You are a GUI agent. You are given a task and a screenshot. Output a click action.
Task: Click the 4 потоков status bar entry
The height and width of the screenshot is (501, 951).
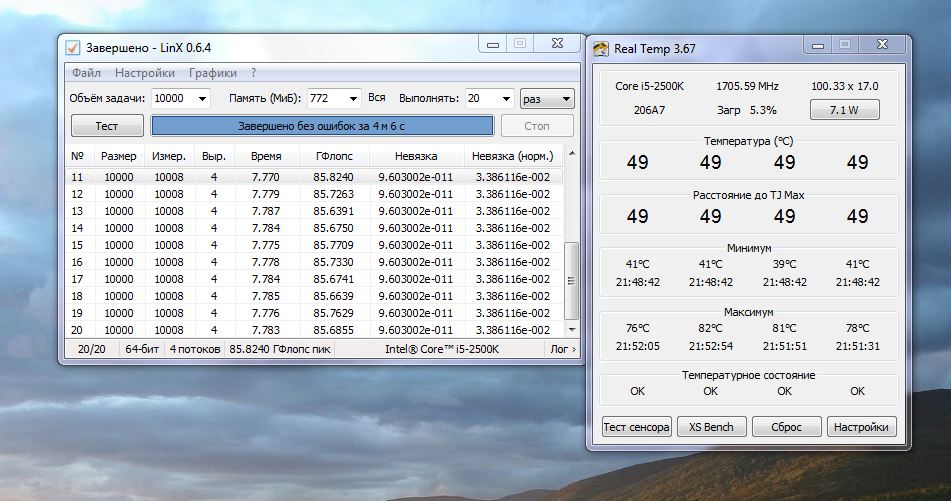click(x=195, y=349)
